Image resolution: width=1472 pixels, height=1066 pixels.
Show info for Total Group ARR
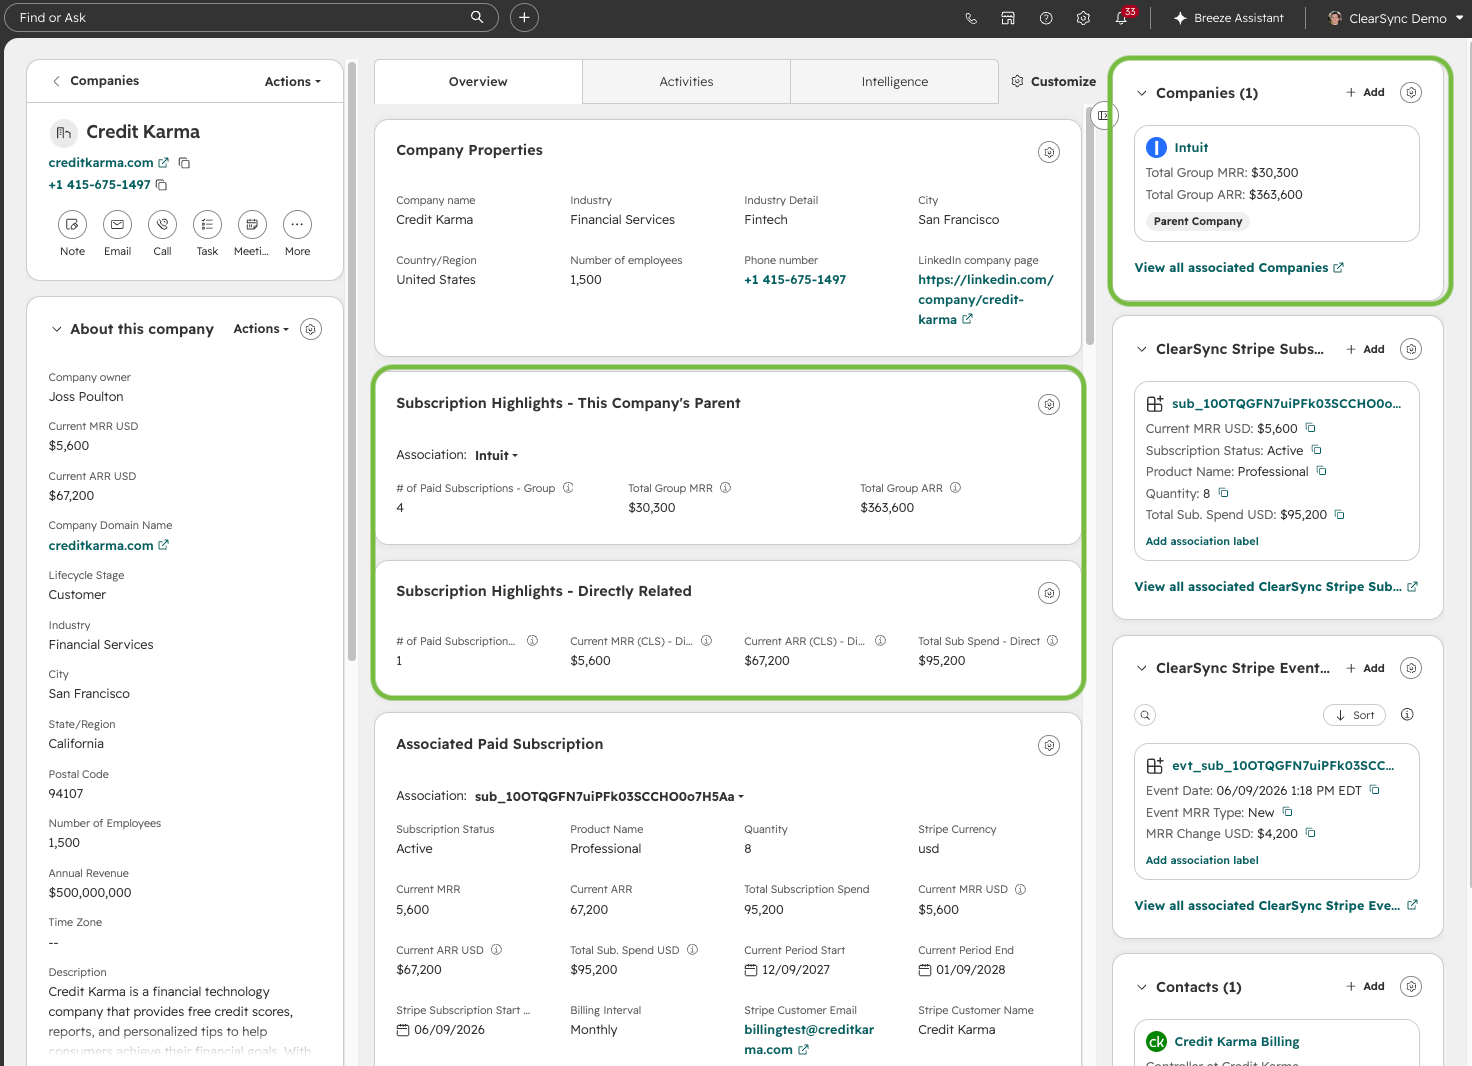(955, 488)
